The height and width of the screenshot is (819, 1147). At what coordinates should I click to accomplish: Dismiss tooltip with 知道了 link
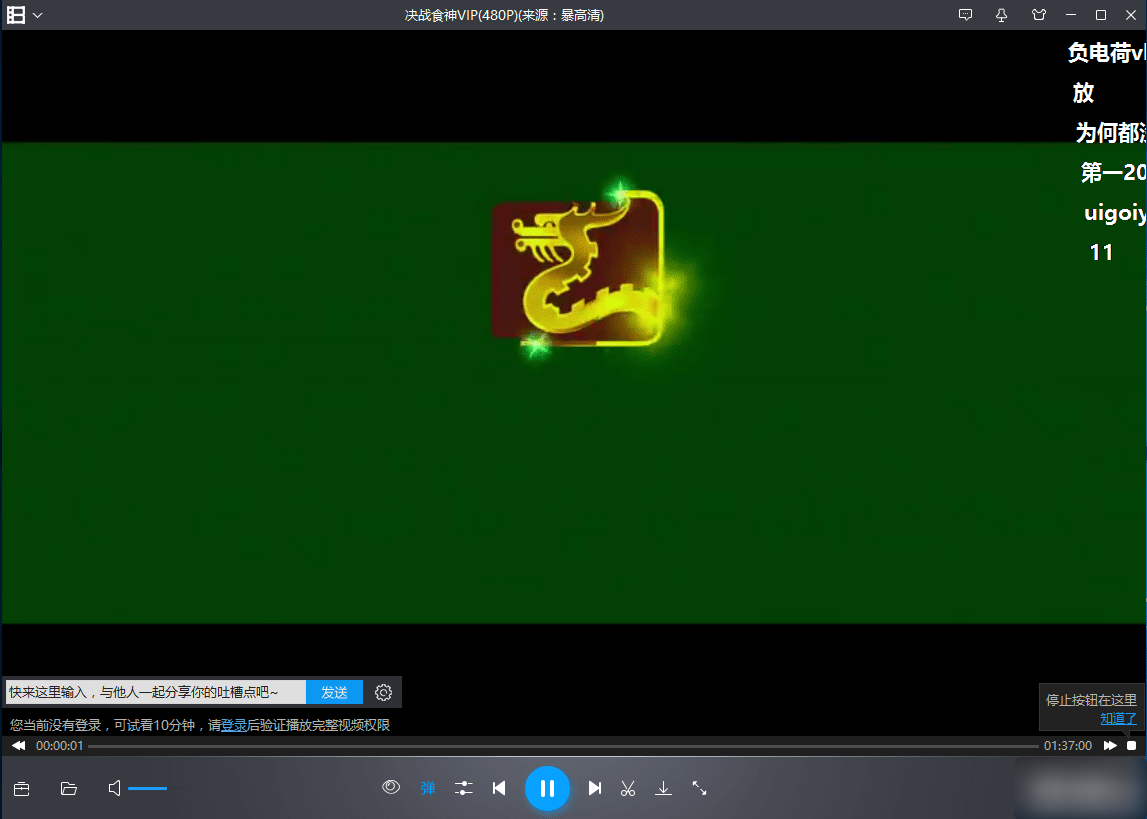point(1118,719)
